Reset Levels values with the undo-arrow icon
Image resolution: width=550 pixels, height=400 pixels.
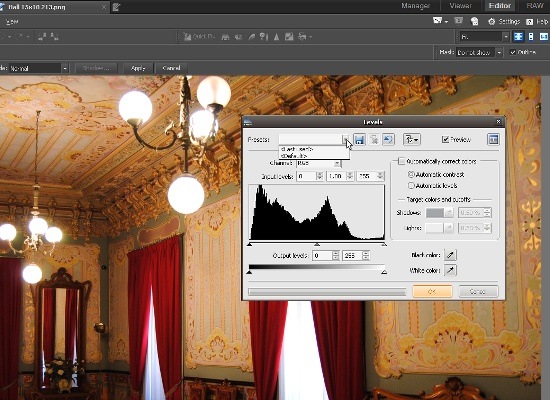[388, 140]
